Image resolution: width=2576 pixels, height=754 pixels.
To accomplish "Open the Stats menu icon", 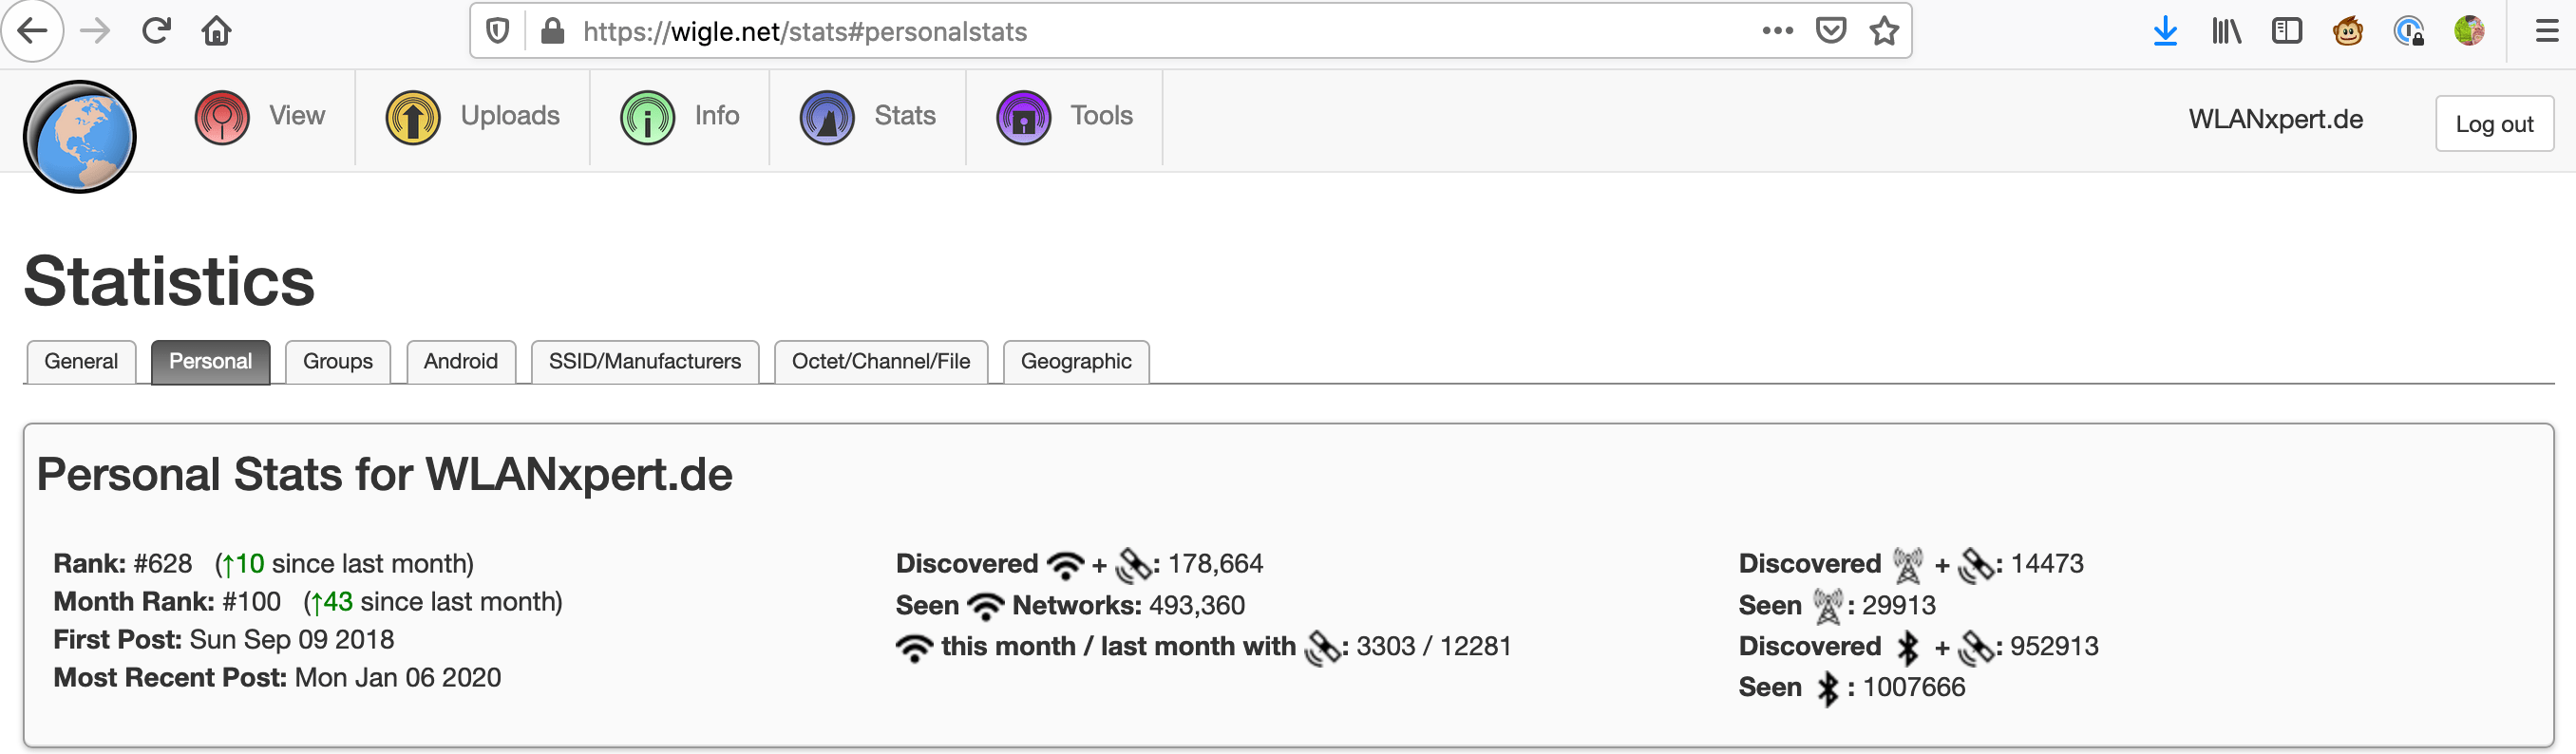I will [x=827, y=117].
